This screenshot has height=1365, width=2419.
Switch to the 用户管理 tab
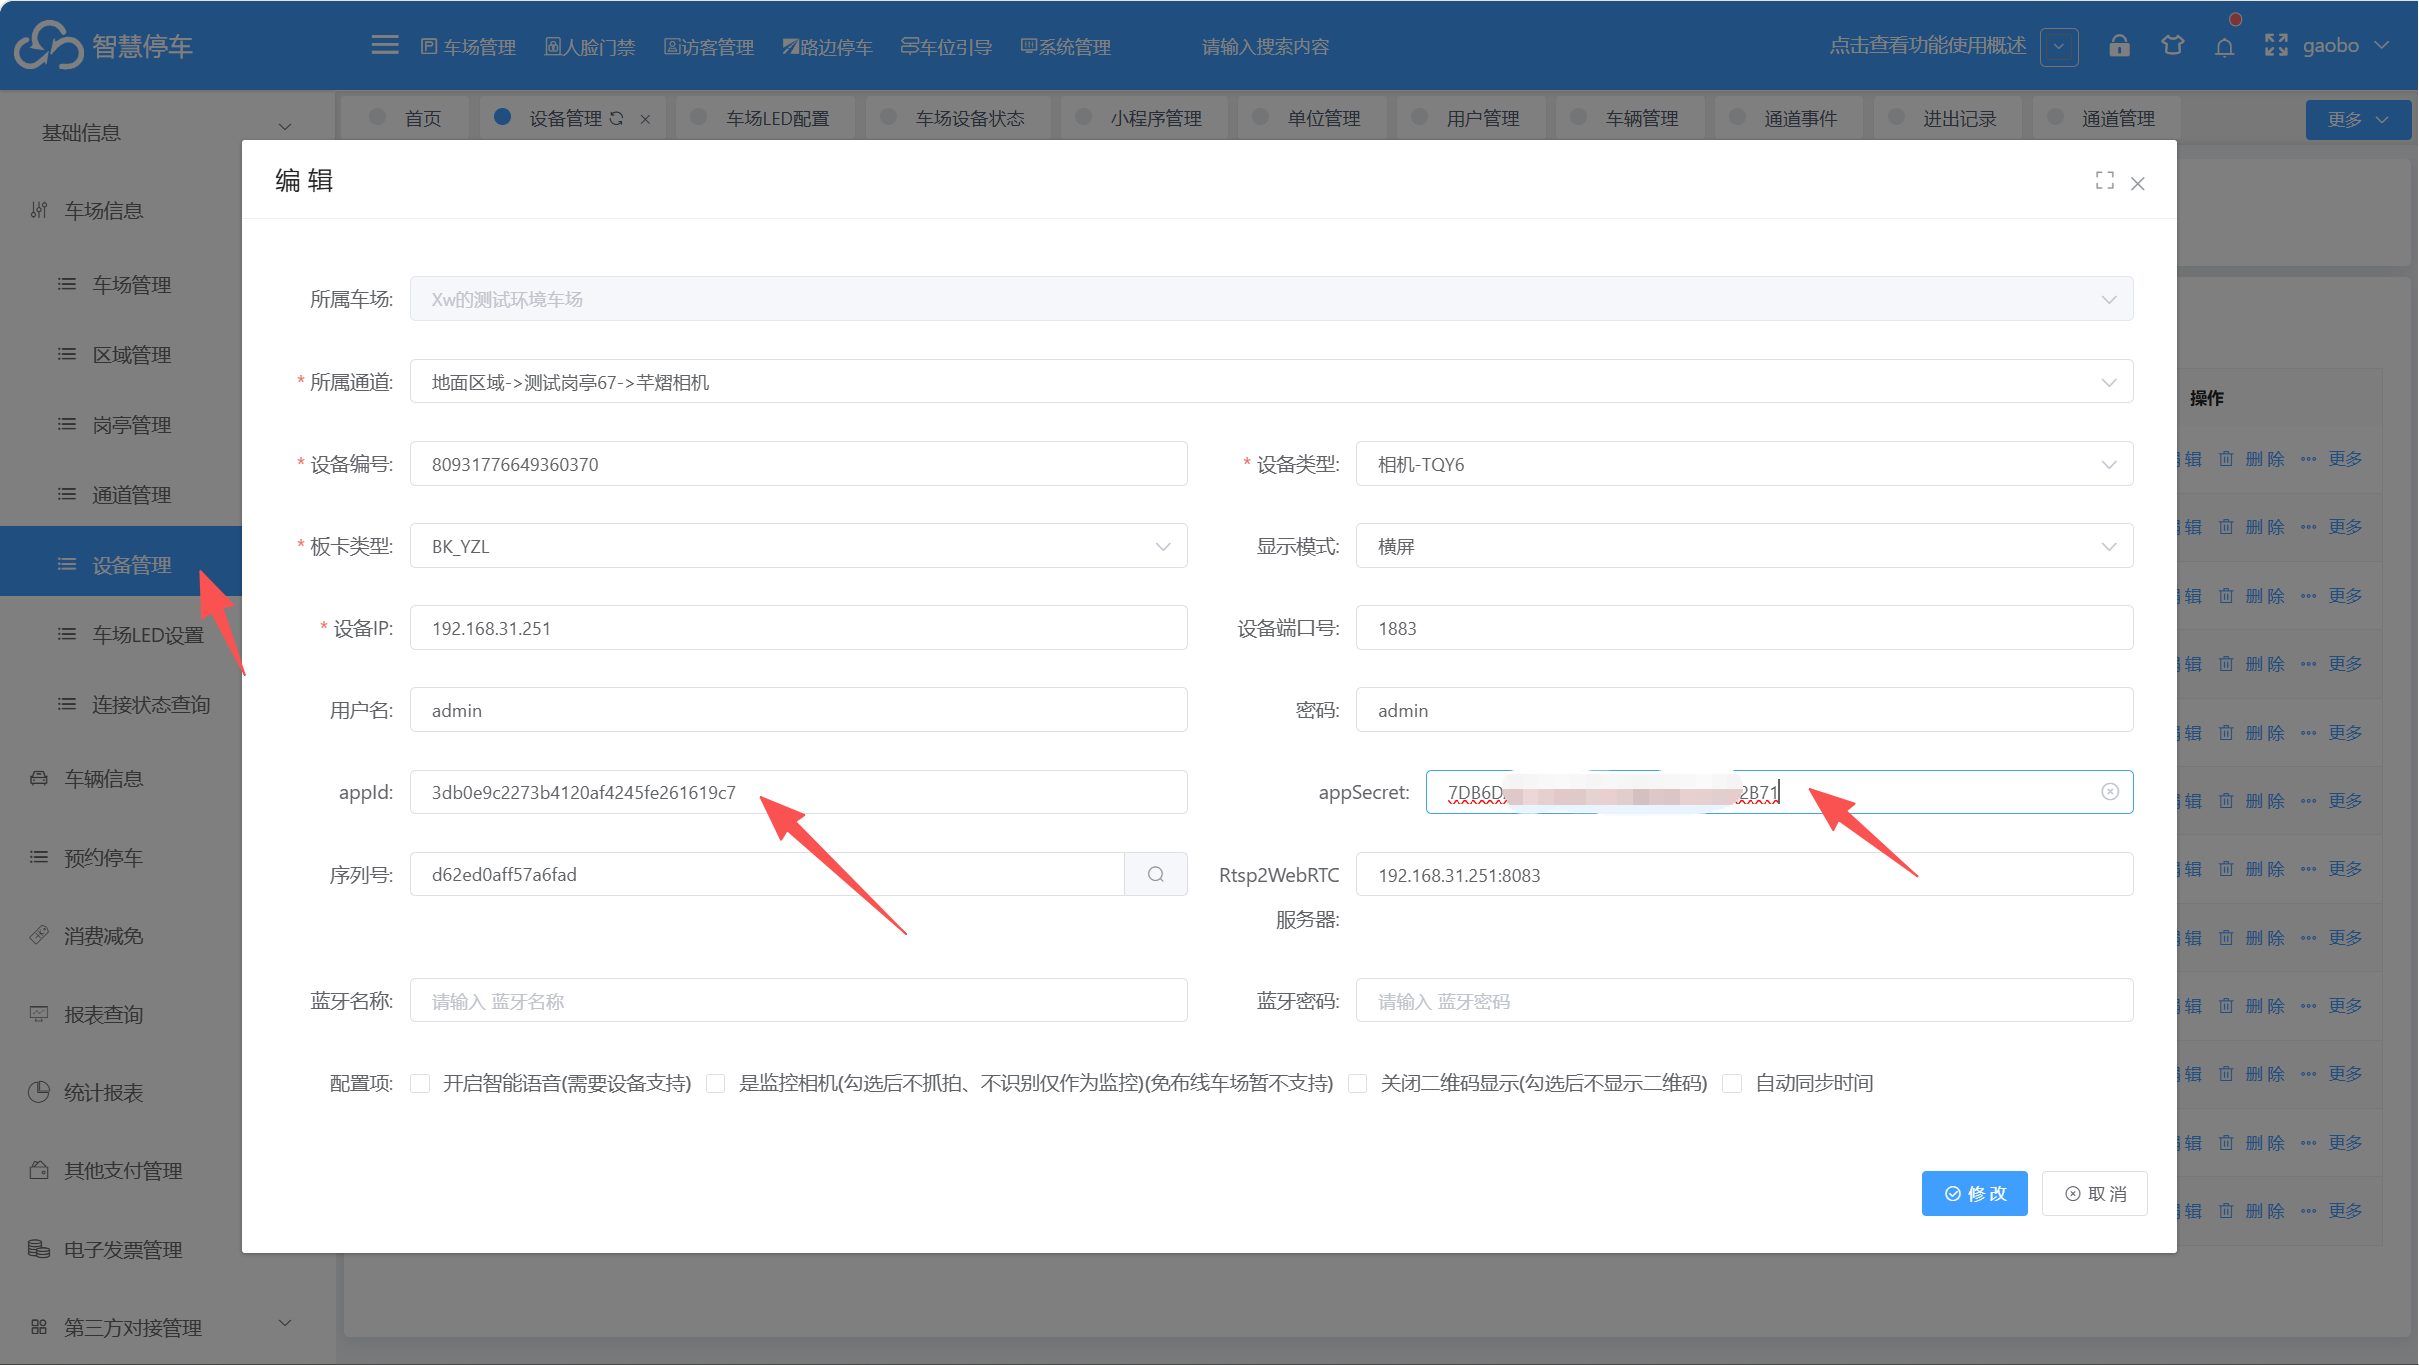click(x=1470, y=119)
